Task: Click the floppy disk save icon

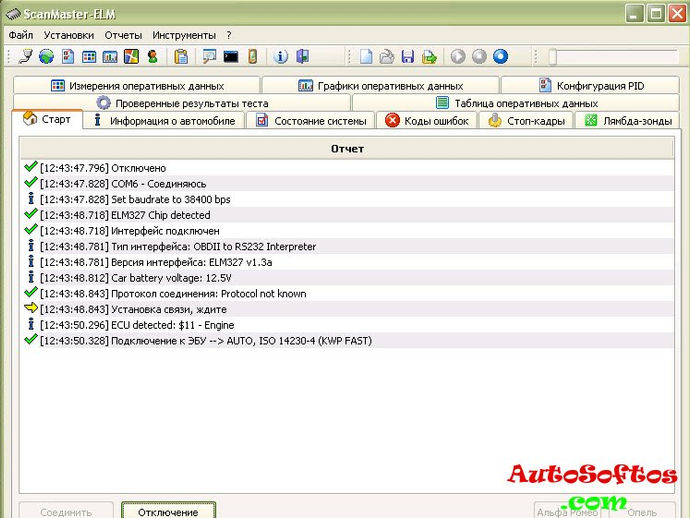Action: pos(408,57)
